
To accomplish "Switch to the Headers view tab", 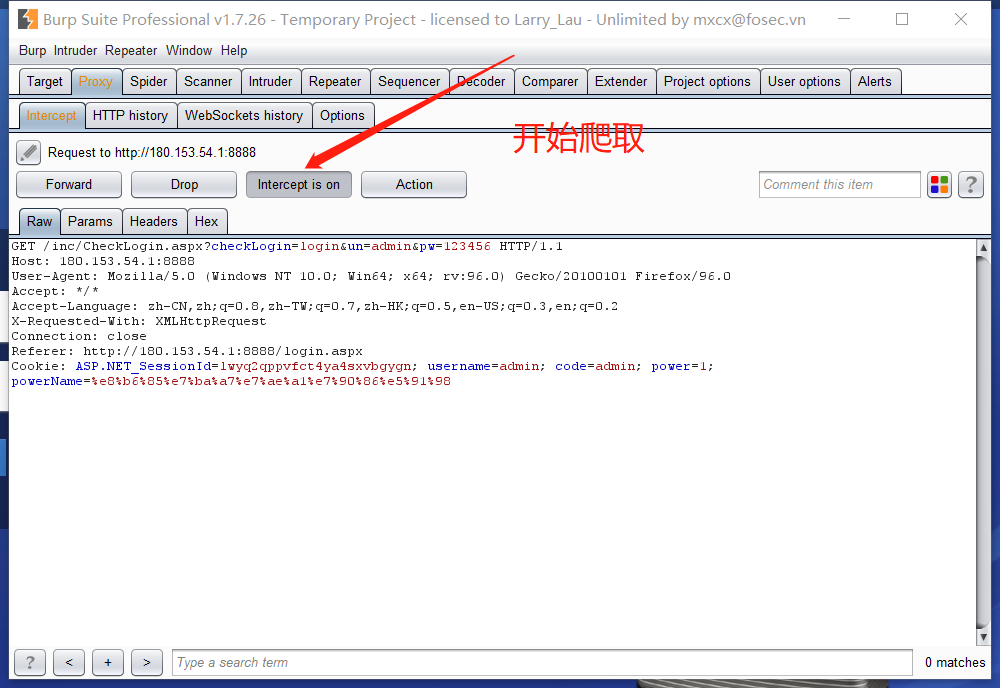I will coord(154,221).
